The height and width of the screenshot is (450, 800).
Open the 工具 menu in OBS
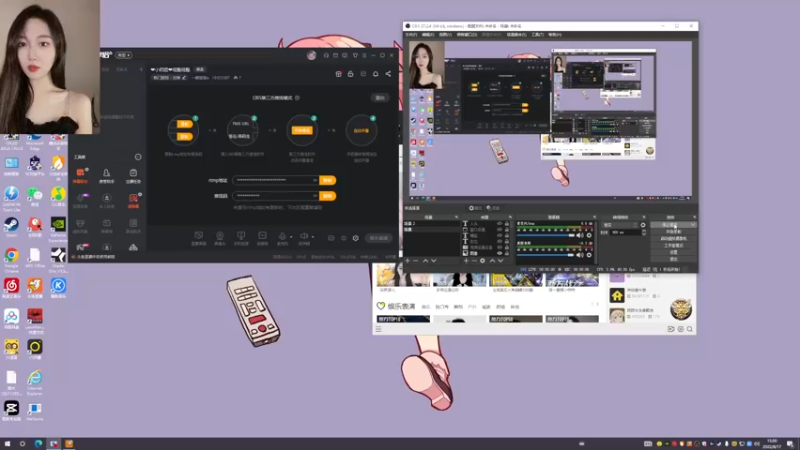point(538,35)
